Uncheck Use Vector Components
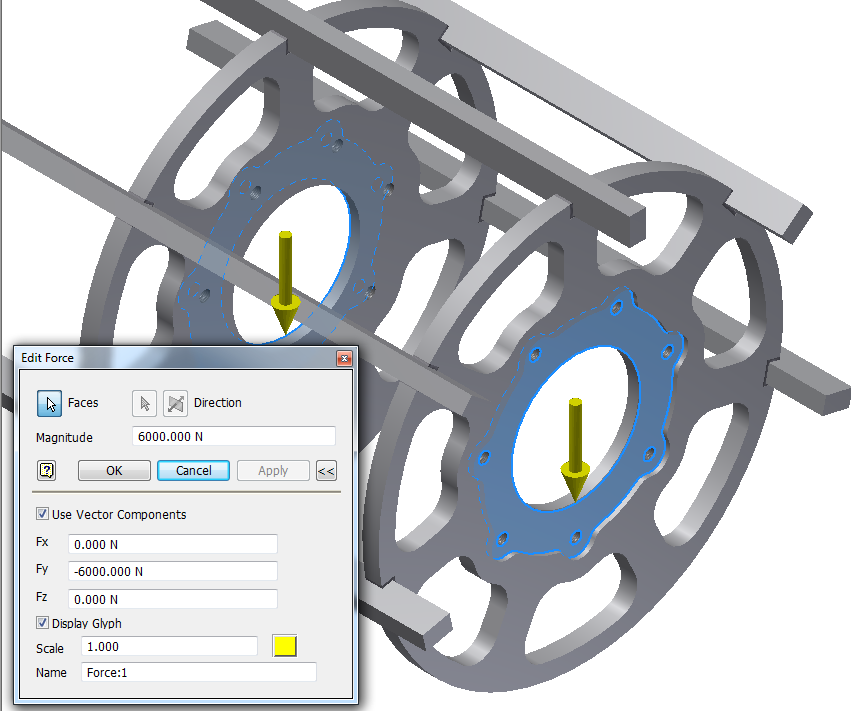The height and width of the screenshot is (711, 851). point(42,515)
